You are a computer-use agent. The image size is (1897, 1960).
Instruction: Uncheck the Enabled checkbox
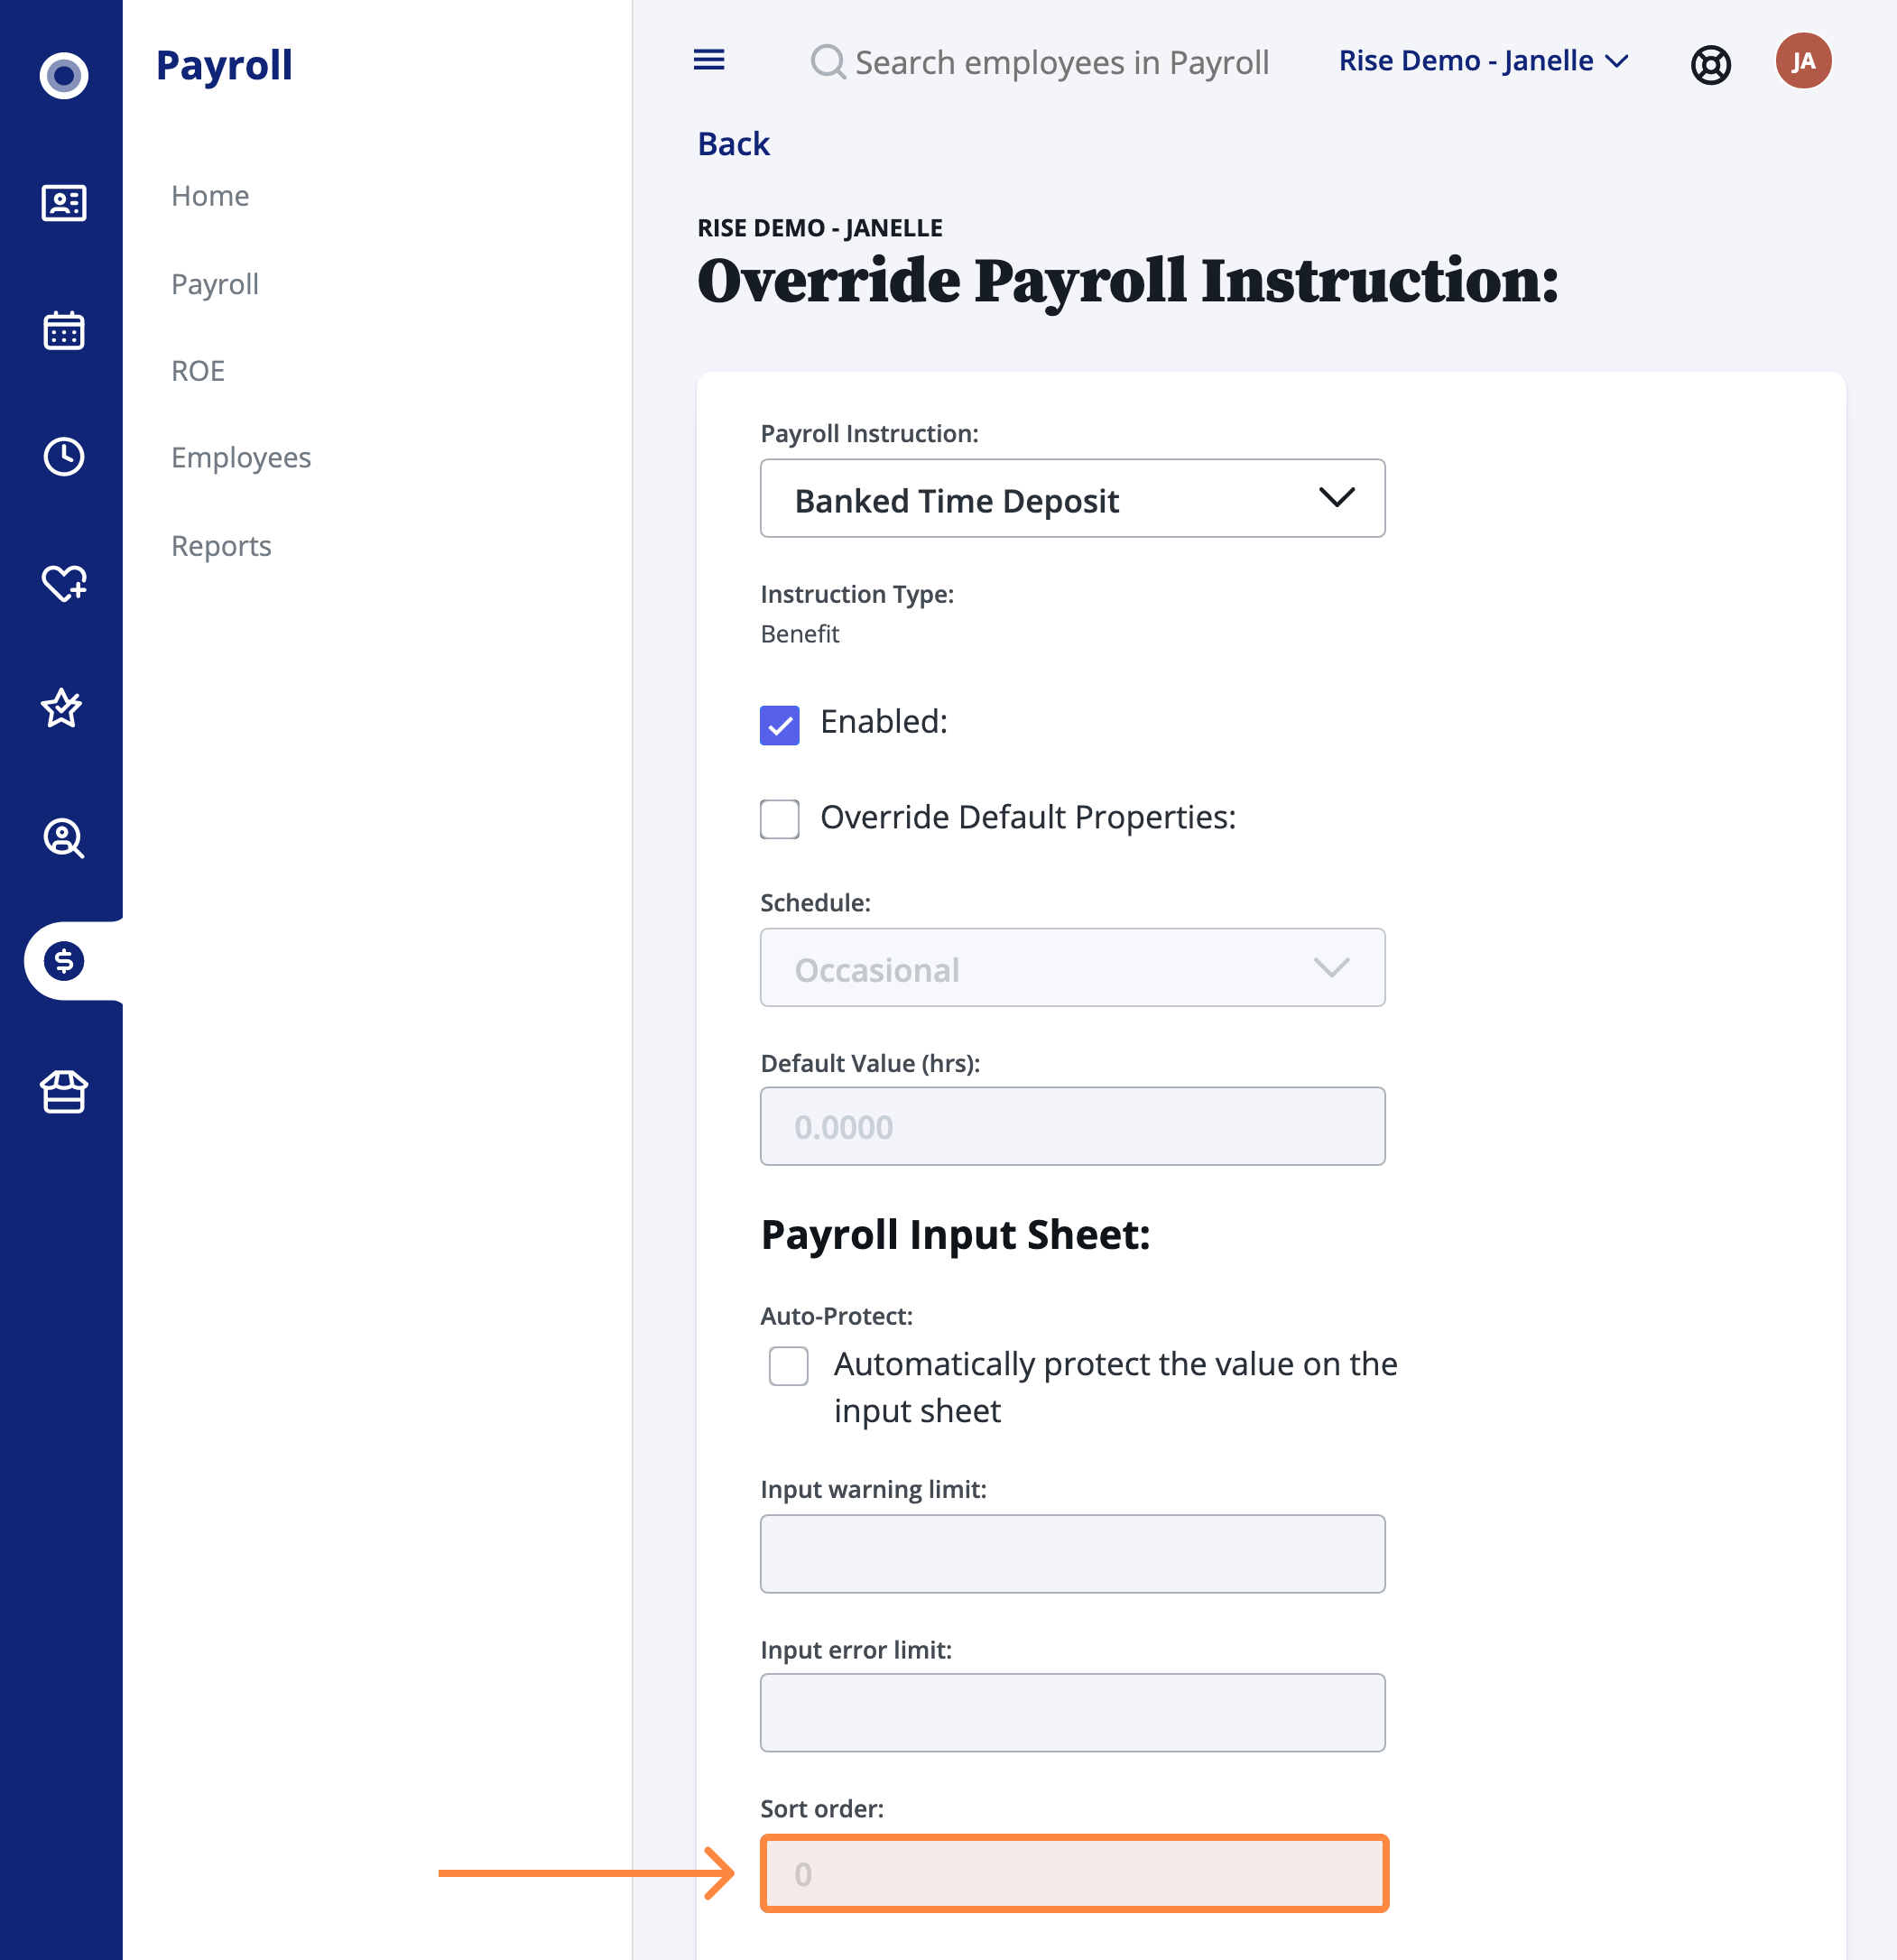pyautogui.click(x=779, y=724)
